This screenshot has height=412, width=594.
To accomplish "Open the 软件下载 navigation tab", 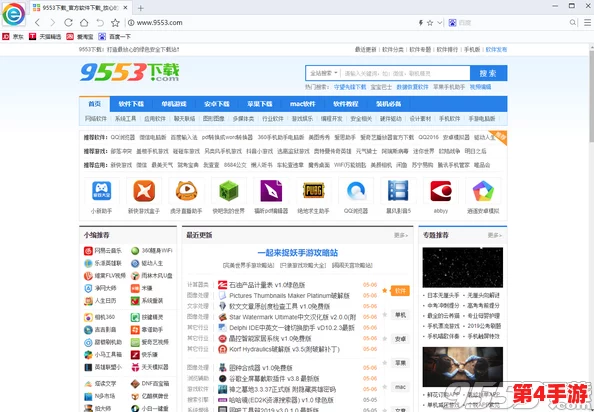I will click(x=131, y=104).
